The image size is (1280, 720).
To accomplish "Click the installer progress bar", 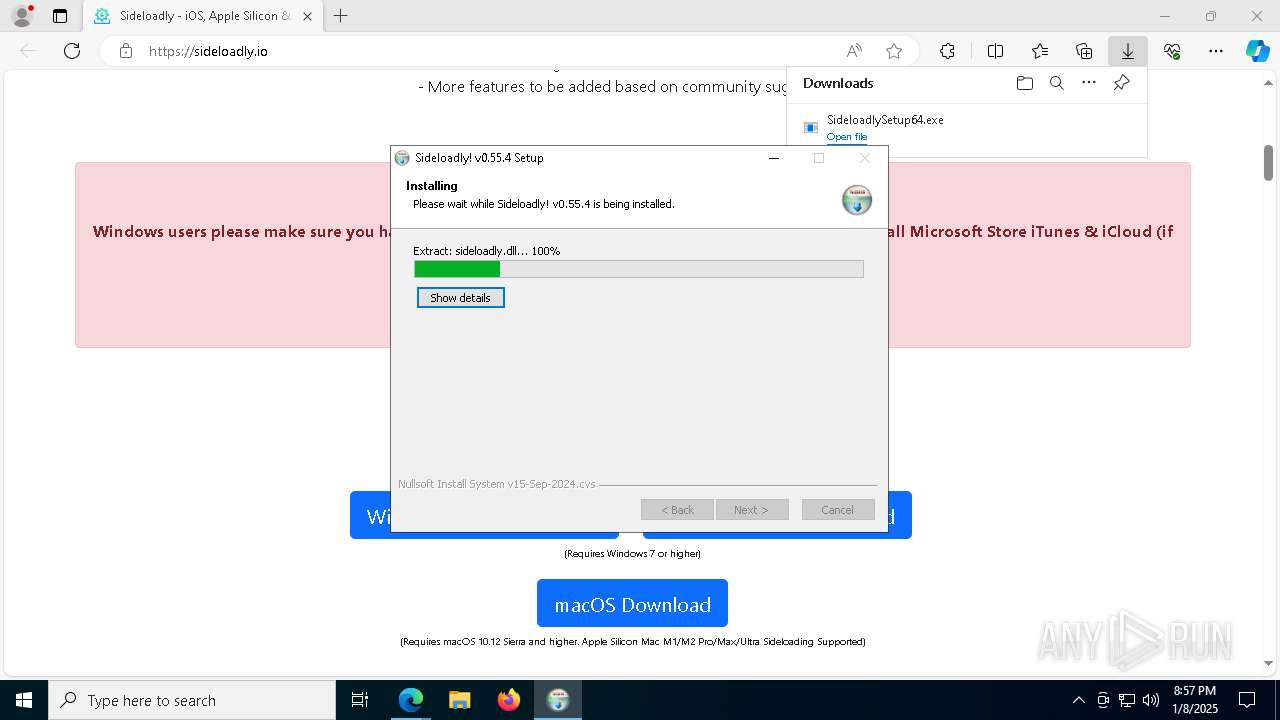I will pyautogui.click(x=639, y=269).
